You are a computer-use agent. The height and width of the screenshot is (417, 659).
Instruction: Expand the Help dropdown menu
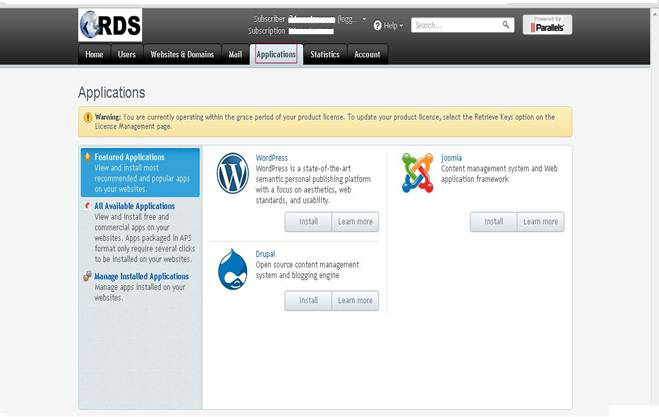389,26
